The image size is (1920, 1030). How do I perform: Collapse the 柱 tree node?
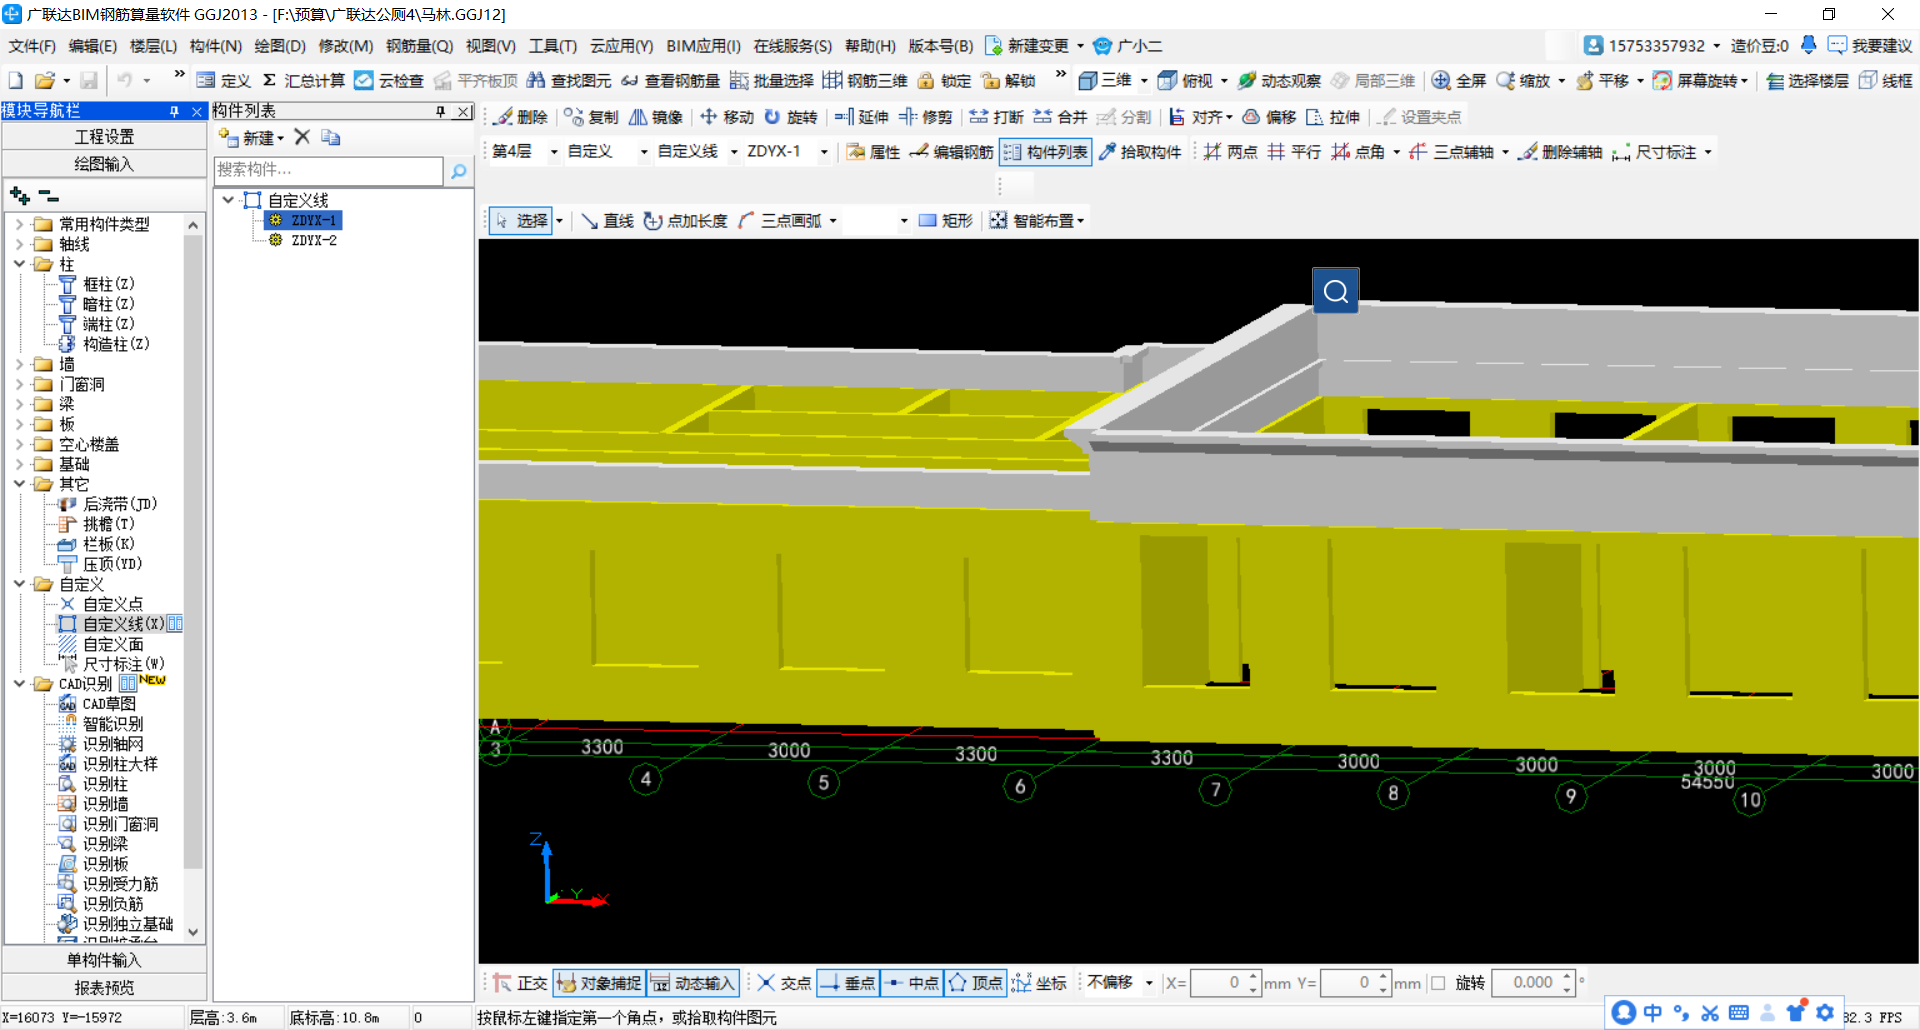pos(19,264)
